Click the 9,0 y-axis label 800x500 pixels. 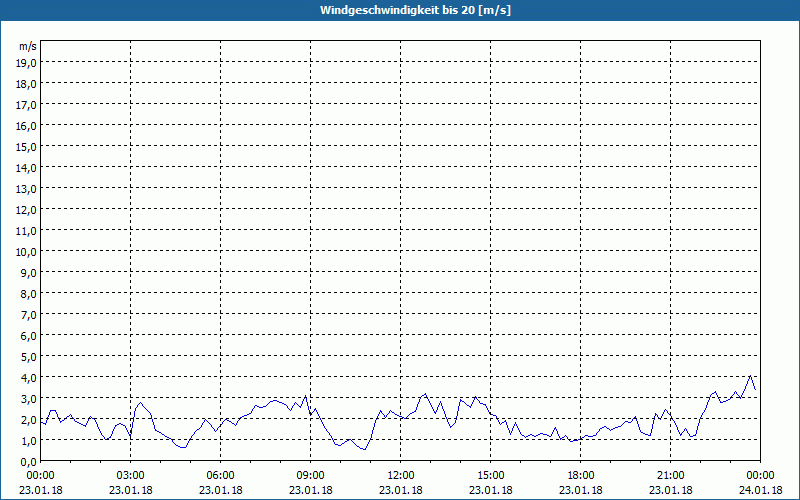pos(28,272)
